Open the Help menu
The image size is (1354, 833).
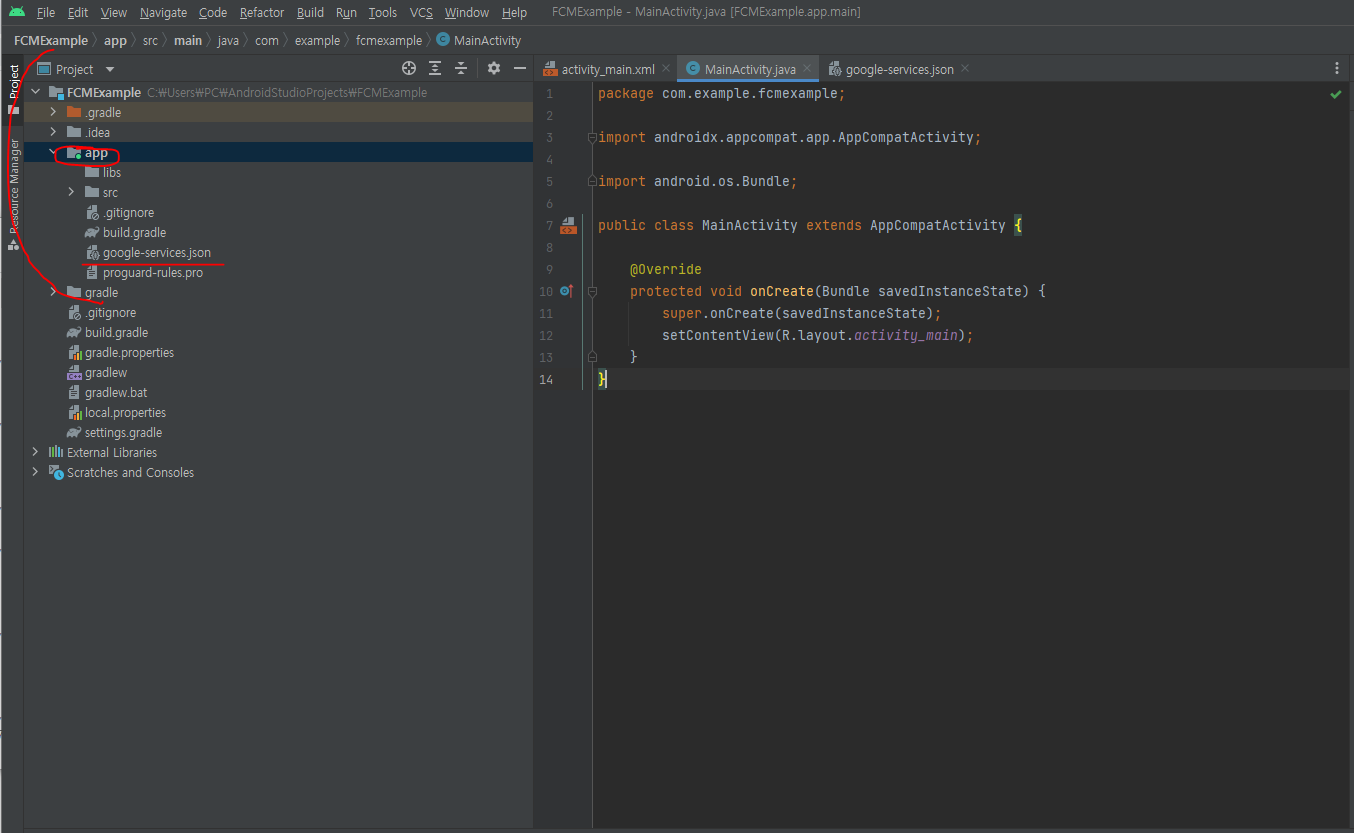pyautogui.click(x=514, y=12)
